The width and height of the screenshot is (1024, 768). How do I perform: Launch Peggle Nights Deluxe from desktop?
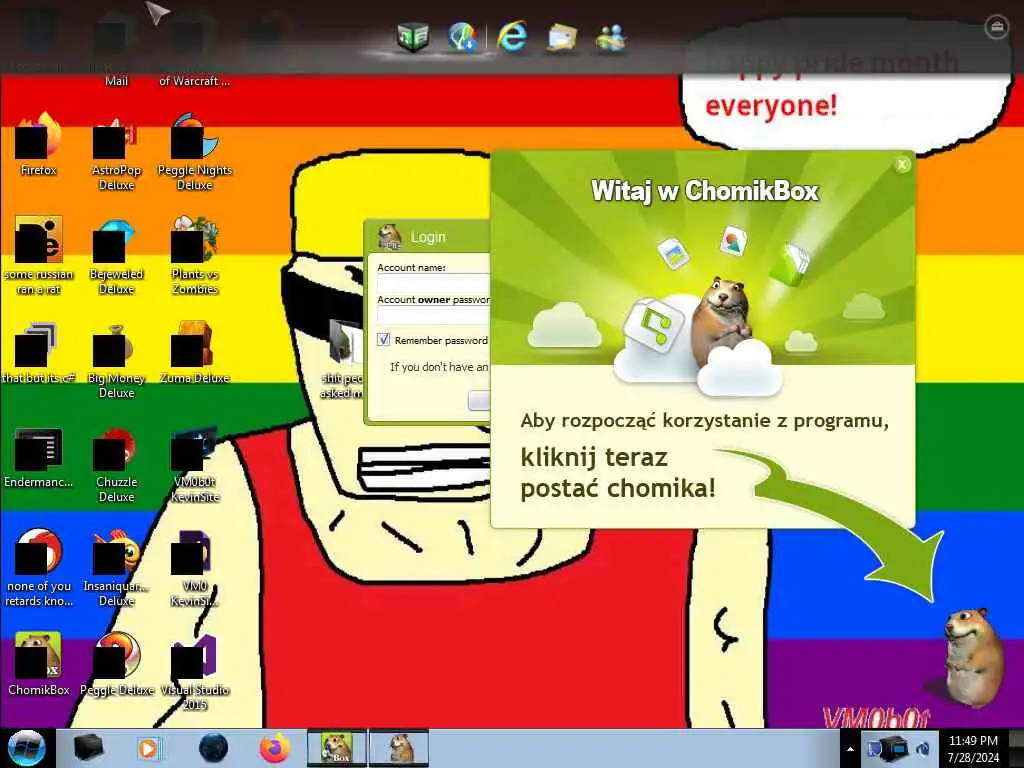[195, 152]
